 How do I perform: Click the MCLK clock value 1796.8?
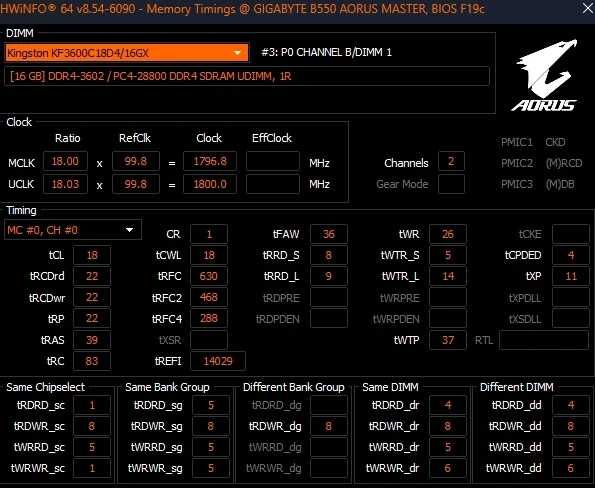click(210, 161)
